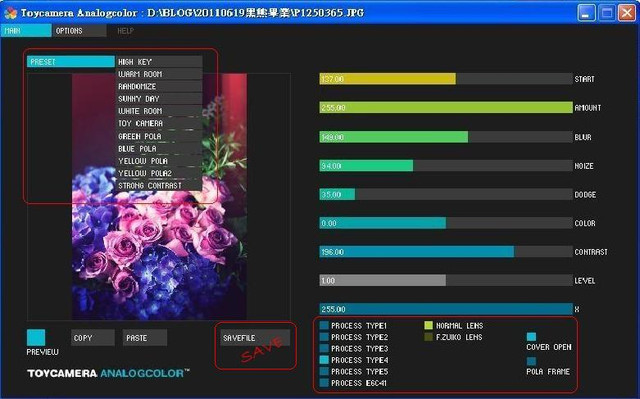Adjust the CONTRAST slider

tap(446, 252)
